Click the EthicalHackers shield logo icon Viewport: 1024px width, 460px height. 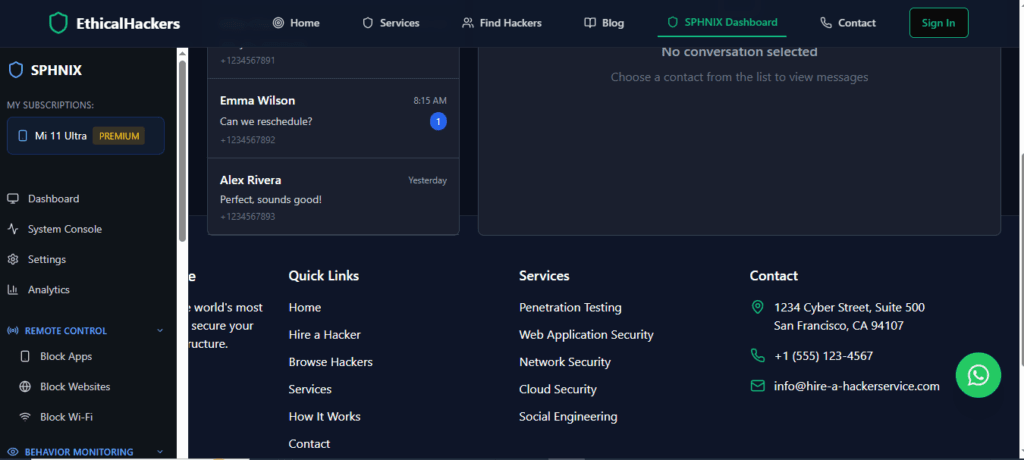pyautogui.click(x=58, y=23)
